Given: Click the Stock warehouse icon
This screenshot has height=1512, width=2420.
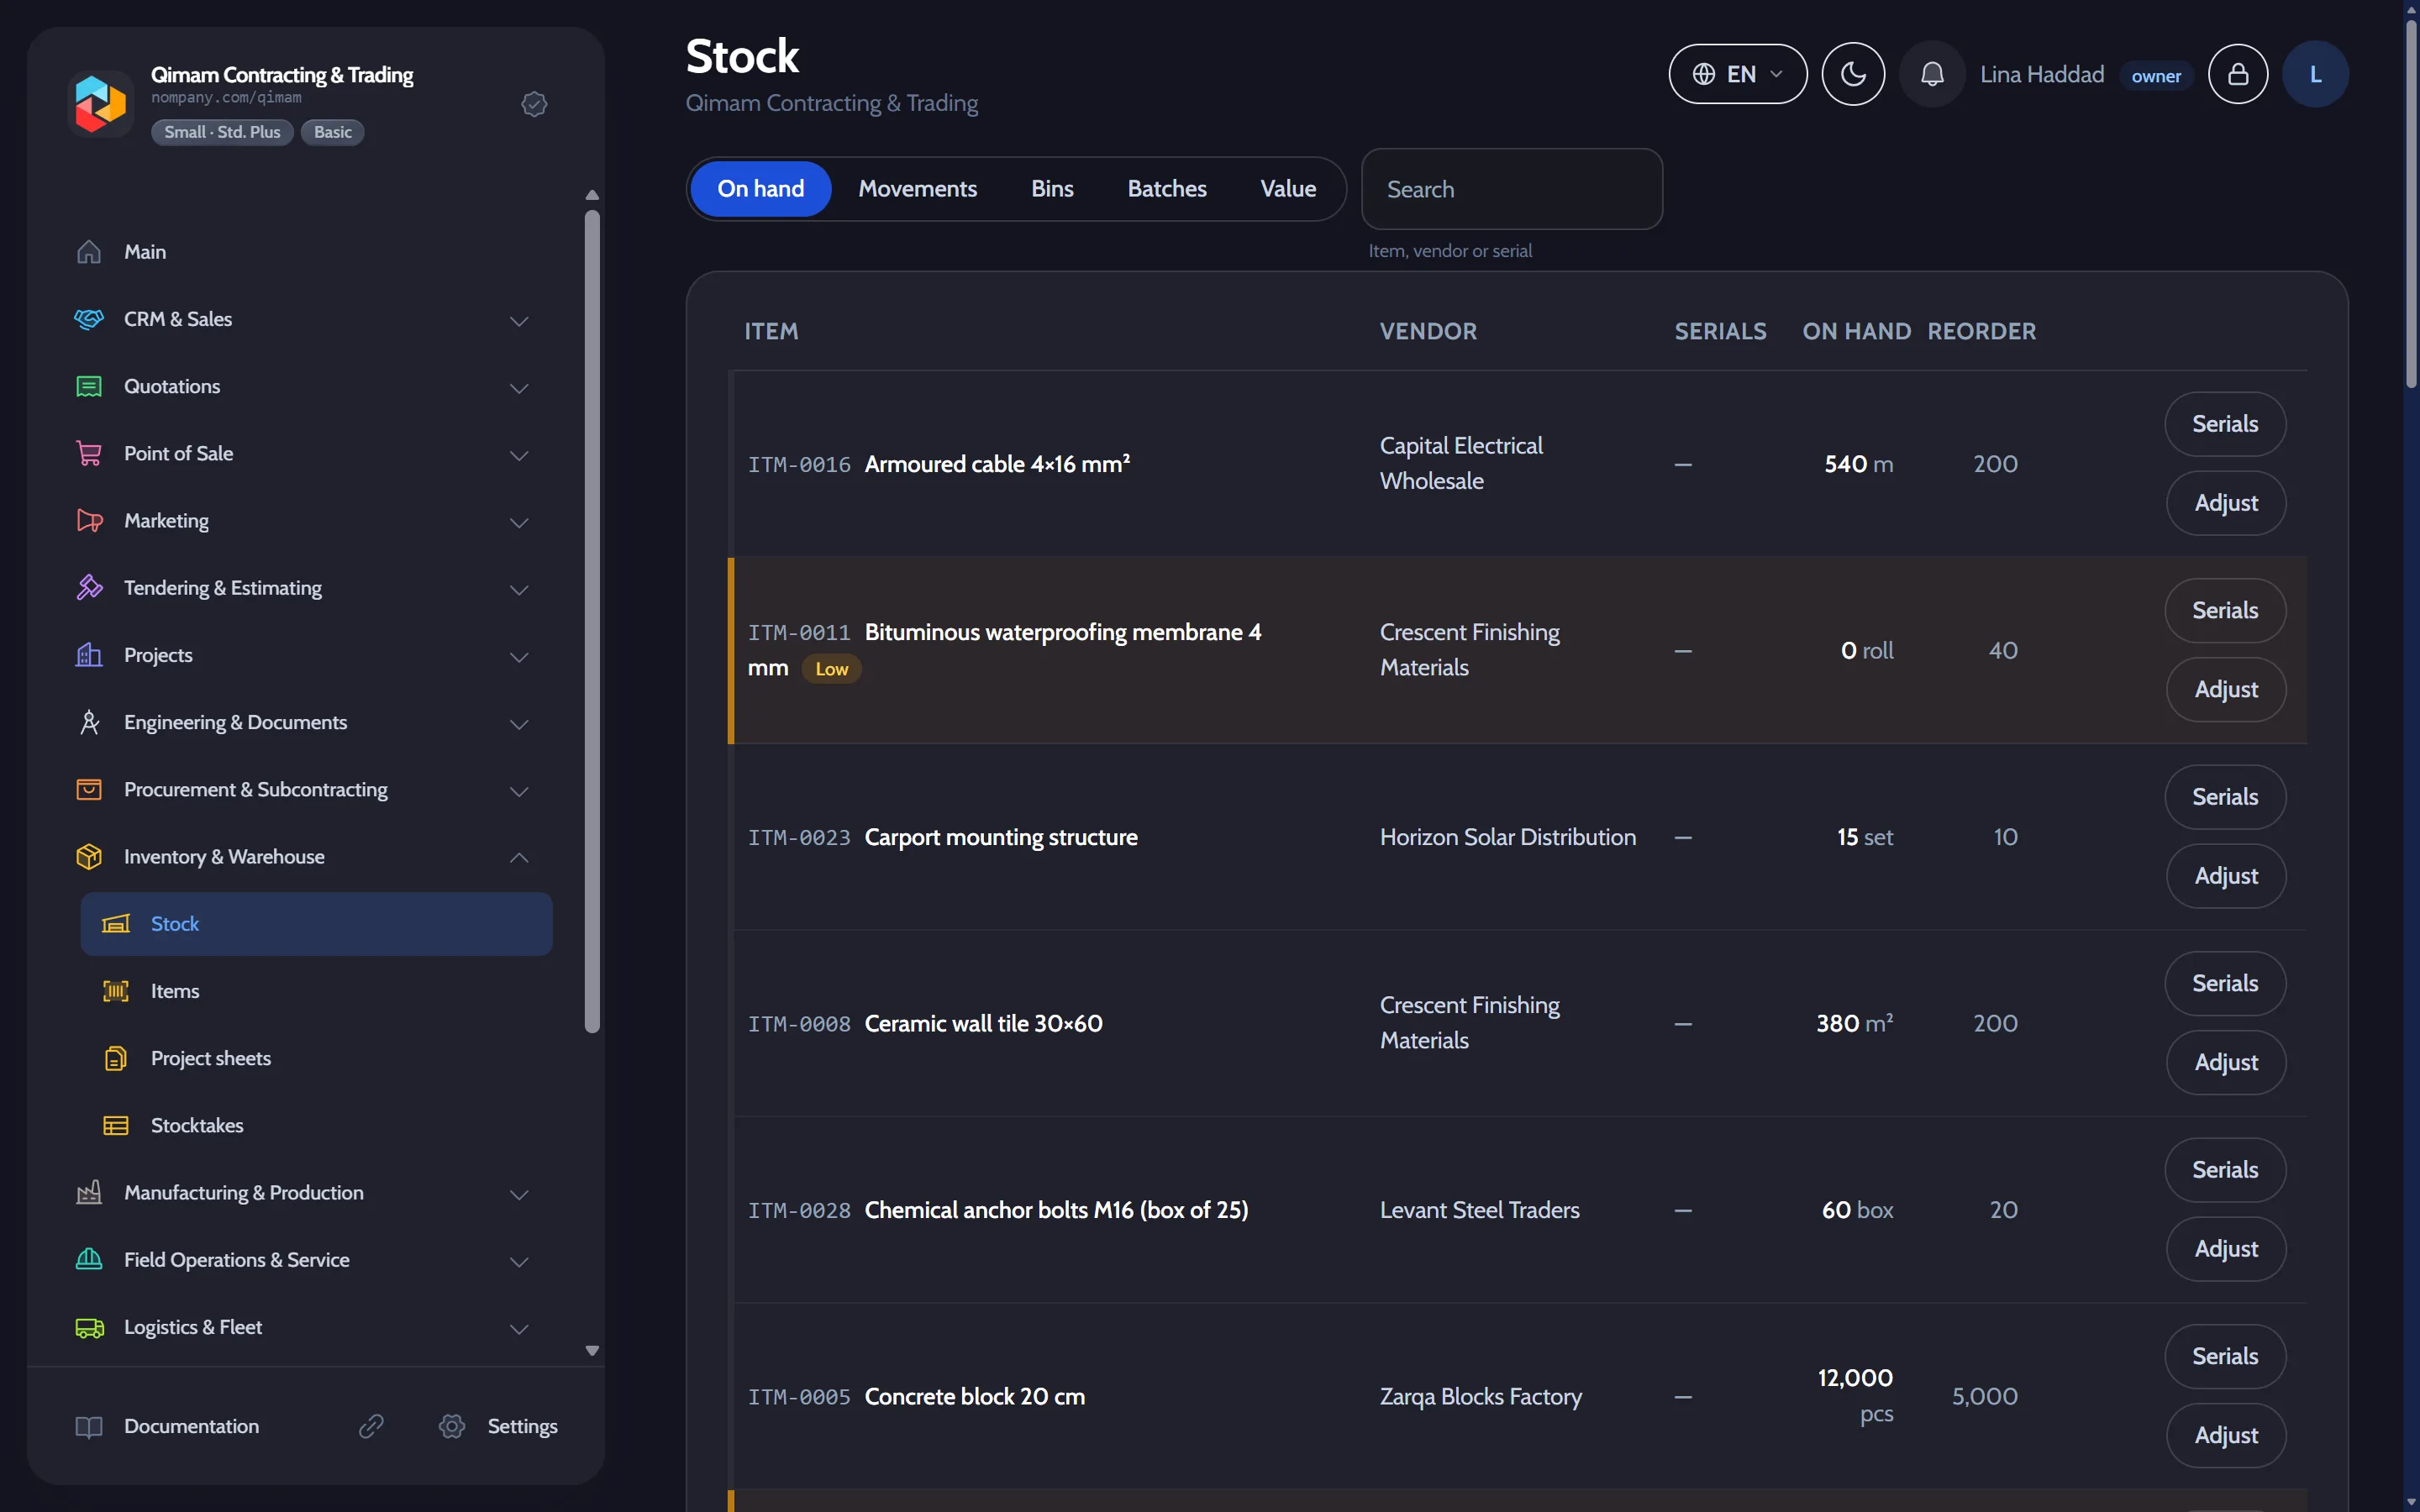Looking at the screenshot, I should tap(116, 924).
